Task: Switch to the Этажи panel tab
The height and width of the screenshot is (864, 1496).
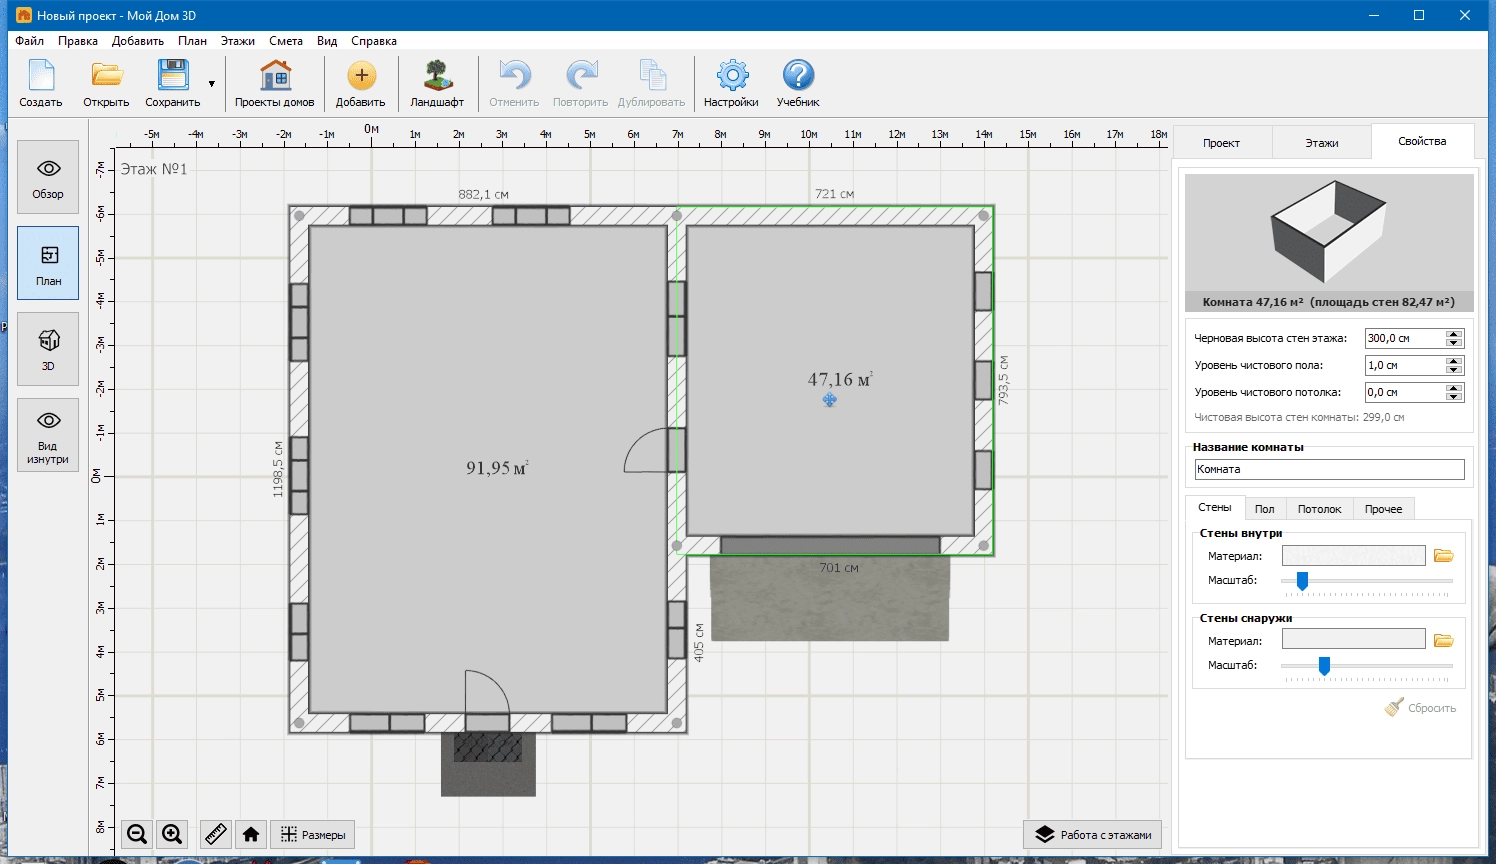Action: pos(1321,143)
